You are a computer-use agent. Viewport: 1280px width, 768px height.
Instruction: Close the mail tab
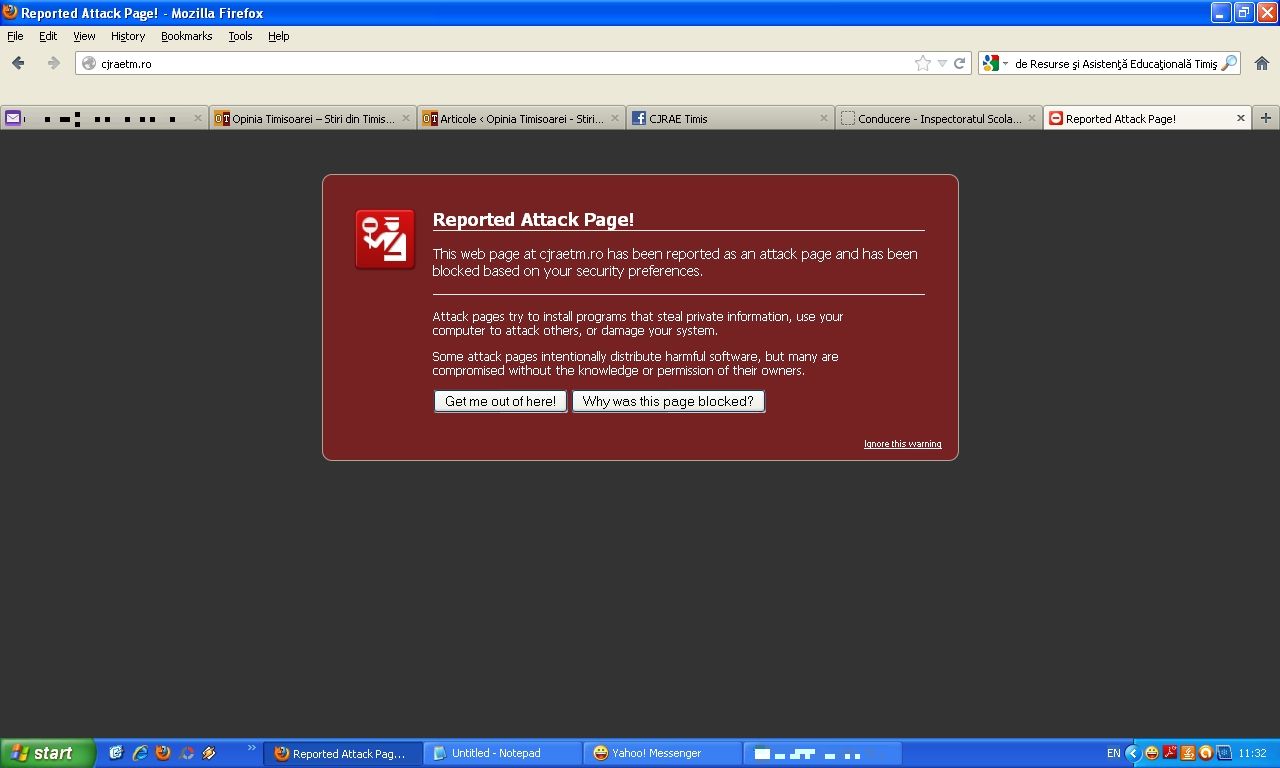(x=197, y=118)
